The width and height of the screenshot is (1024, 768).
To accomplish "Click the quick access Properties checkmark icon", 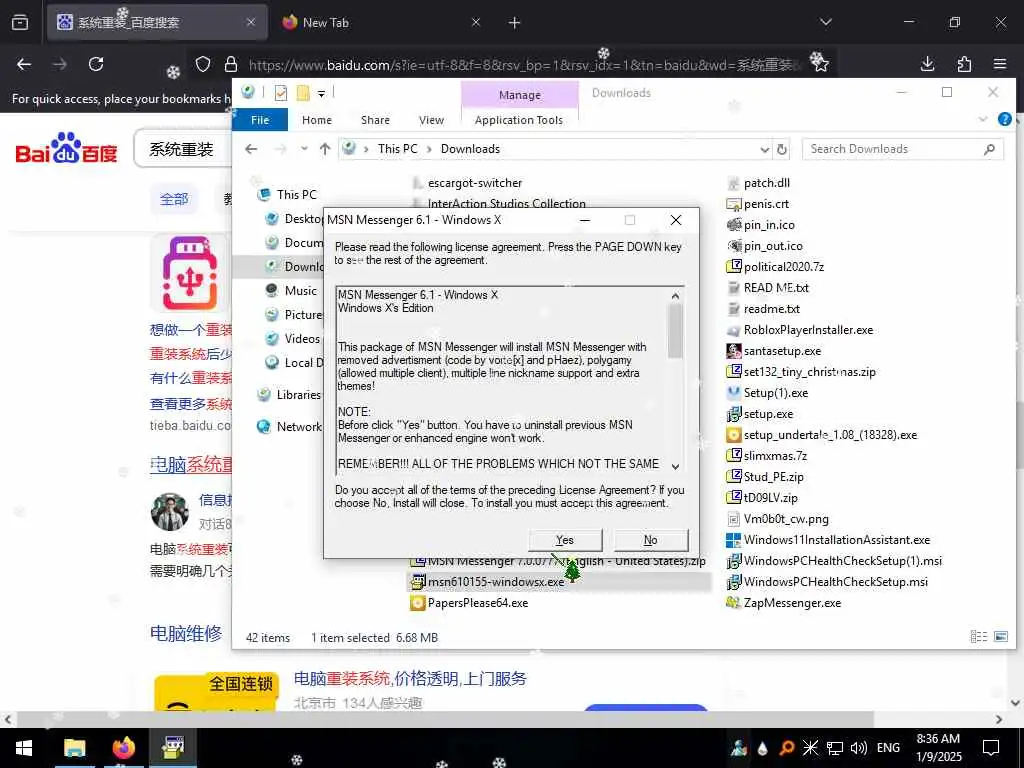I will pos(281,93).
